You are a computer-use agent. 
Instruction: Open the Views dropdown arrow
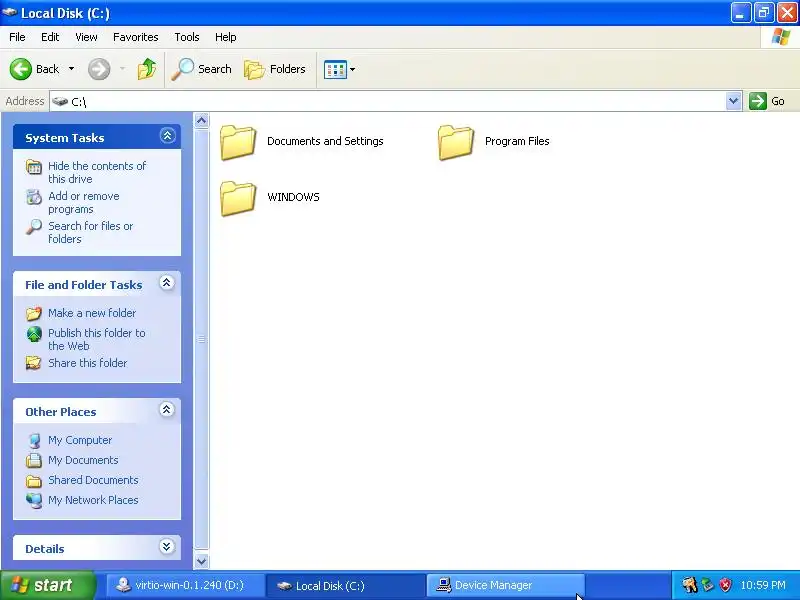pos(353,69)
